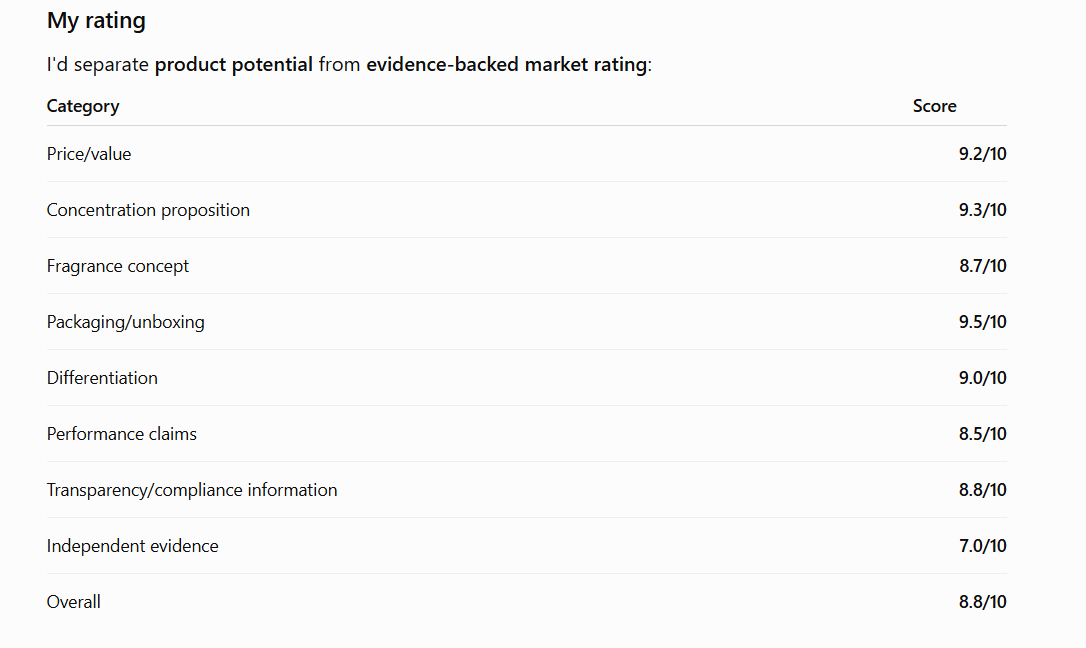This screenshot has width=1086, height=648.
Task: Select the Score column header
Action: (x=934, y=106)
